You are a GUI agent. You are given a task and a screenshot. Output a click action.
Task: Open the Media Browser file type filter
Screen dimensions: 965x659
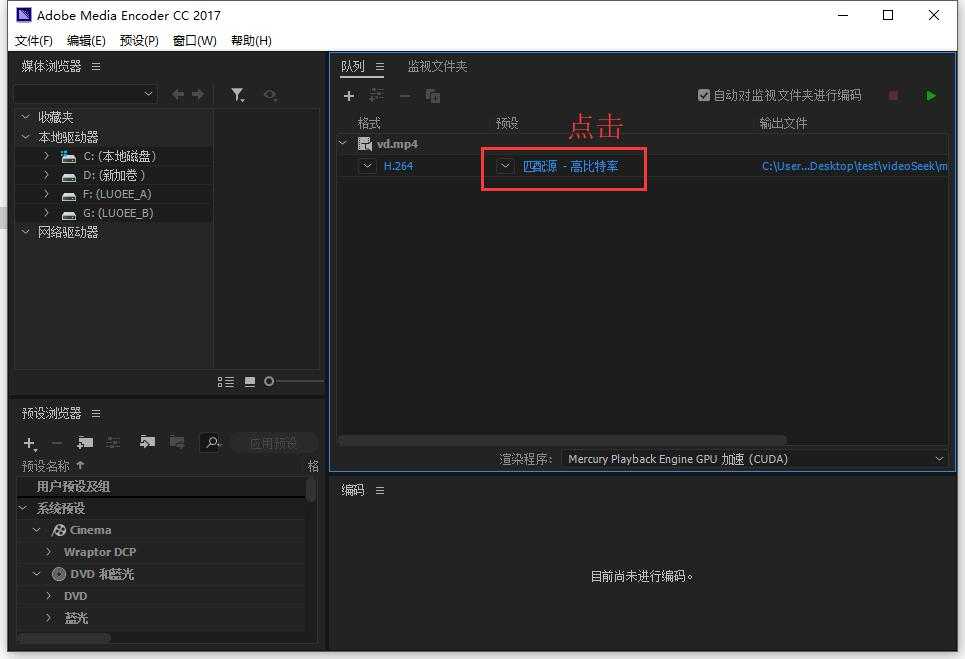click(238, 95)
